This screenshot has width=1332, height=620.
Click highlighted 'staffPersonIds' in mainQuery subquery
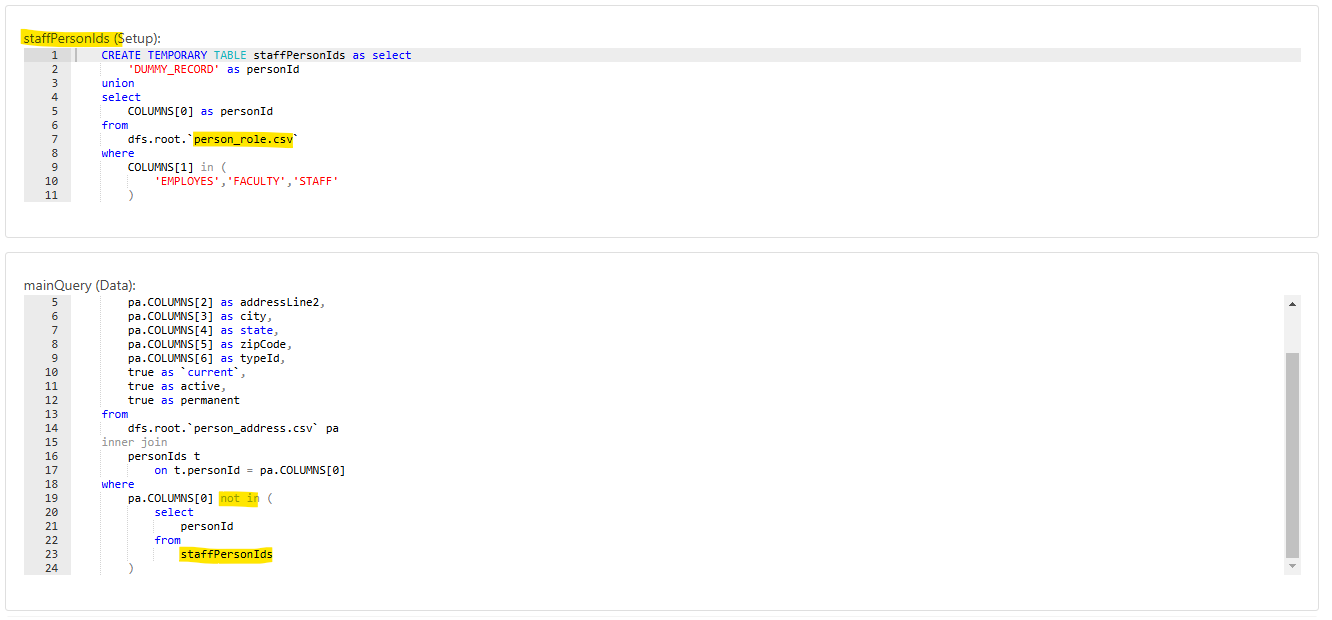pos(226,554)
